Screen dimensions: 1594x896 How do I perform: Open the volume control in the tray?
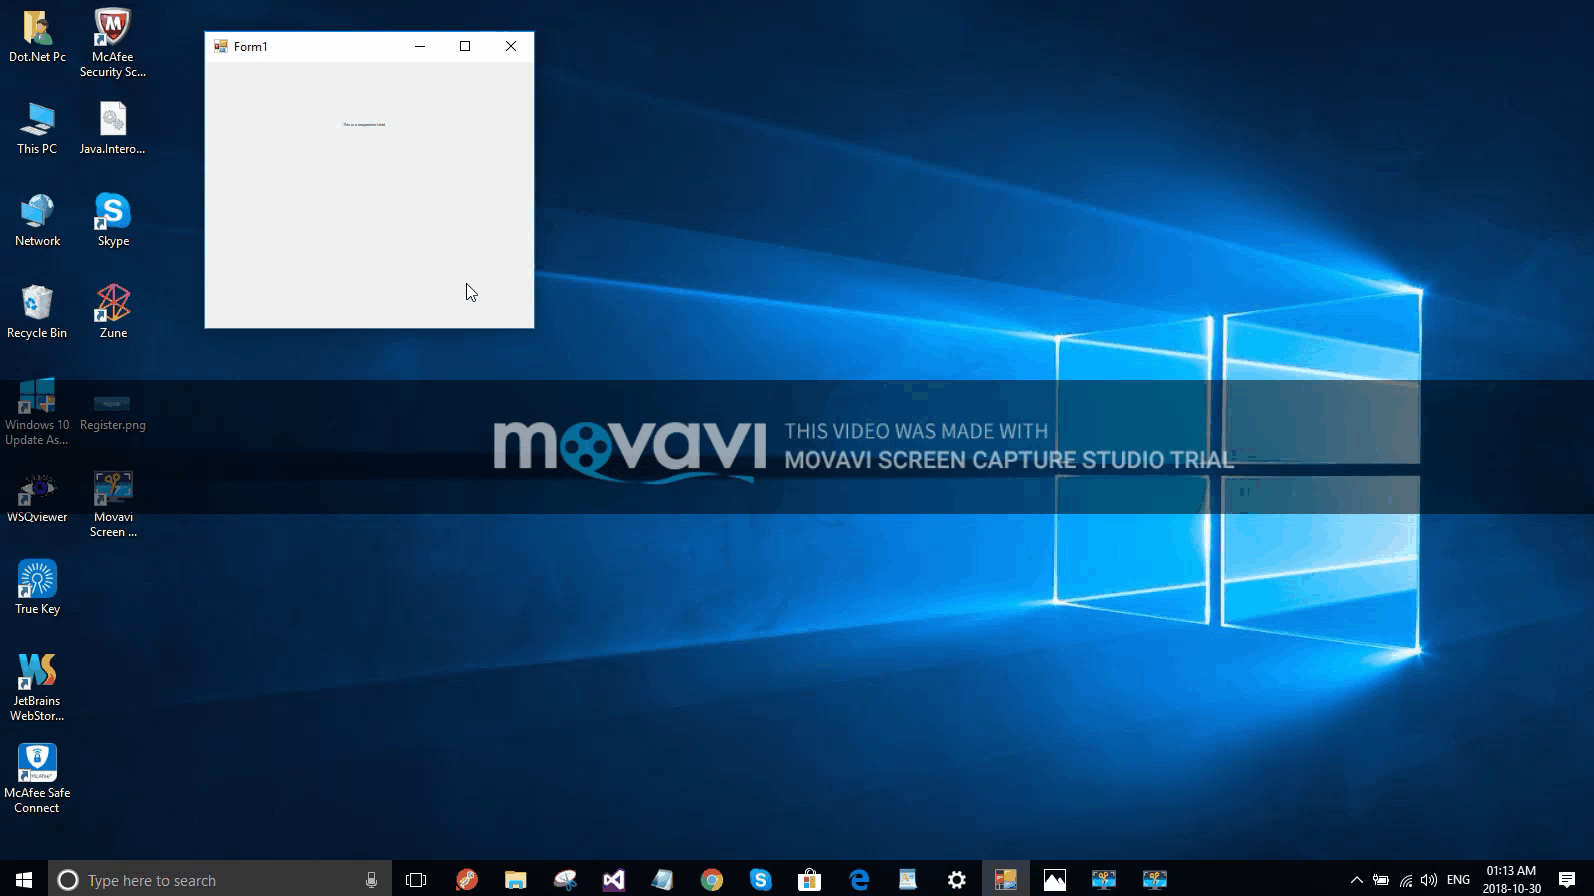coord(1429,880)
